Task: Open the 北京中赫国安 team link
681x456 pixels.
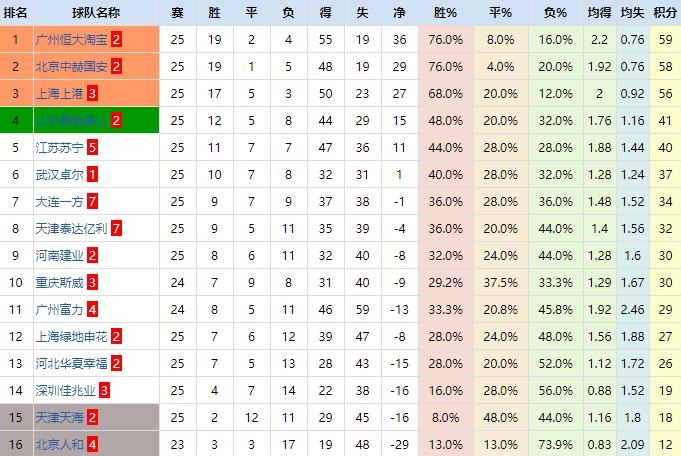Action: (72, 67)
